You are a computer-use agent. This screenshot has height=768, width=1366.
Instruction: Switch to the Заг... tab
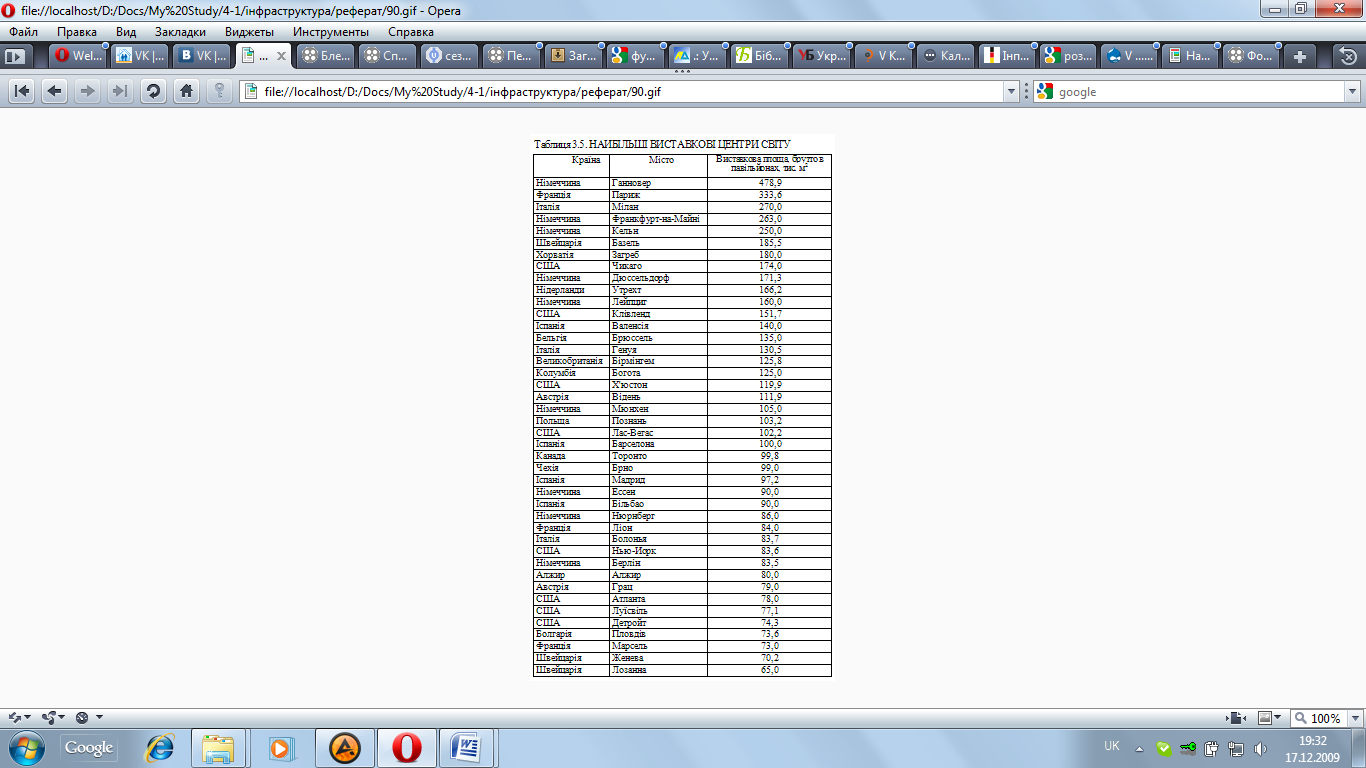point(574,56)
